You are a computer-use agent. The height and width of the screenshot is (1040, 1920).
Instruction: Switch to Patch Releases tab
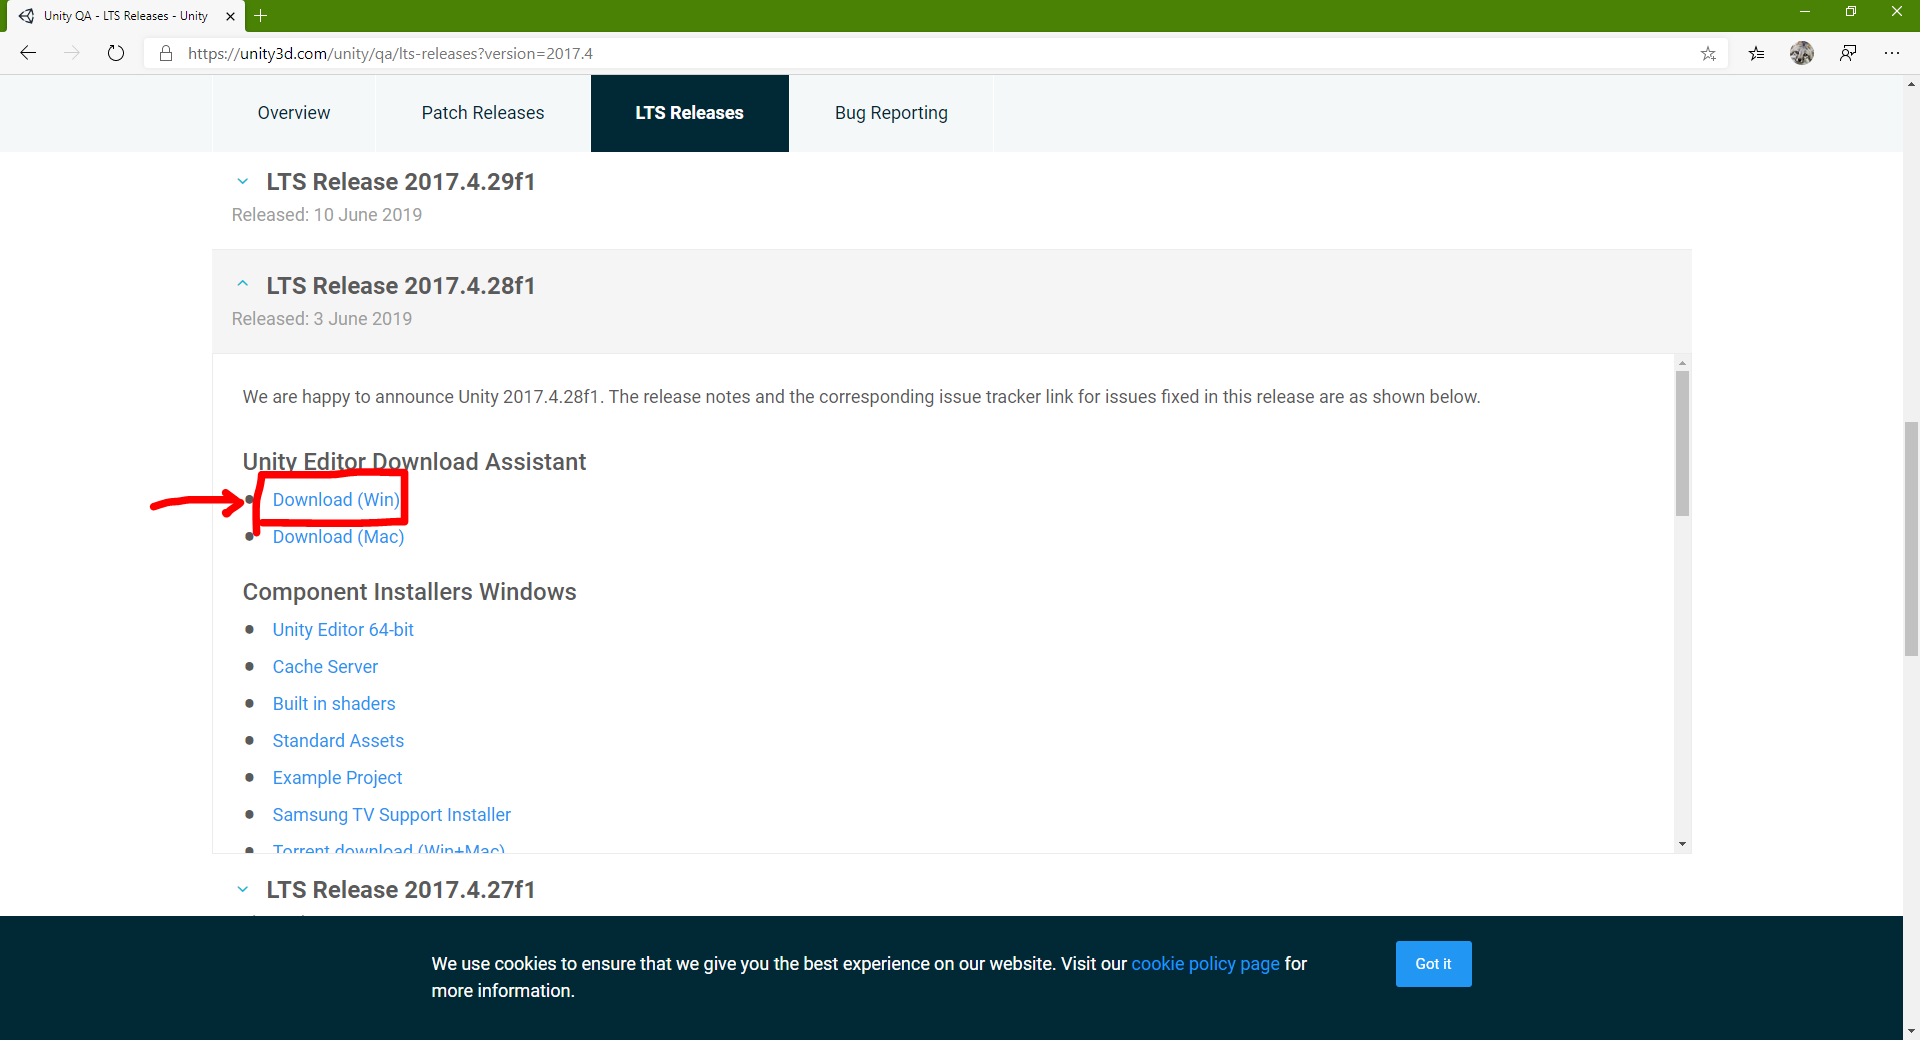(x=483, y=113)
